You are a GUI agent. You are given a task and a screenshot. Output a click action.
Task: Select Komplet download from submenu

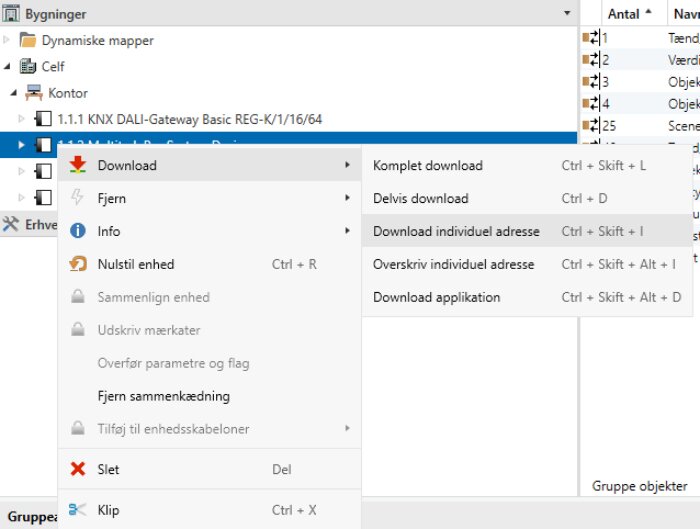tap(427, 166)
